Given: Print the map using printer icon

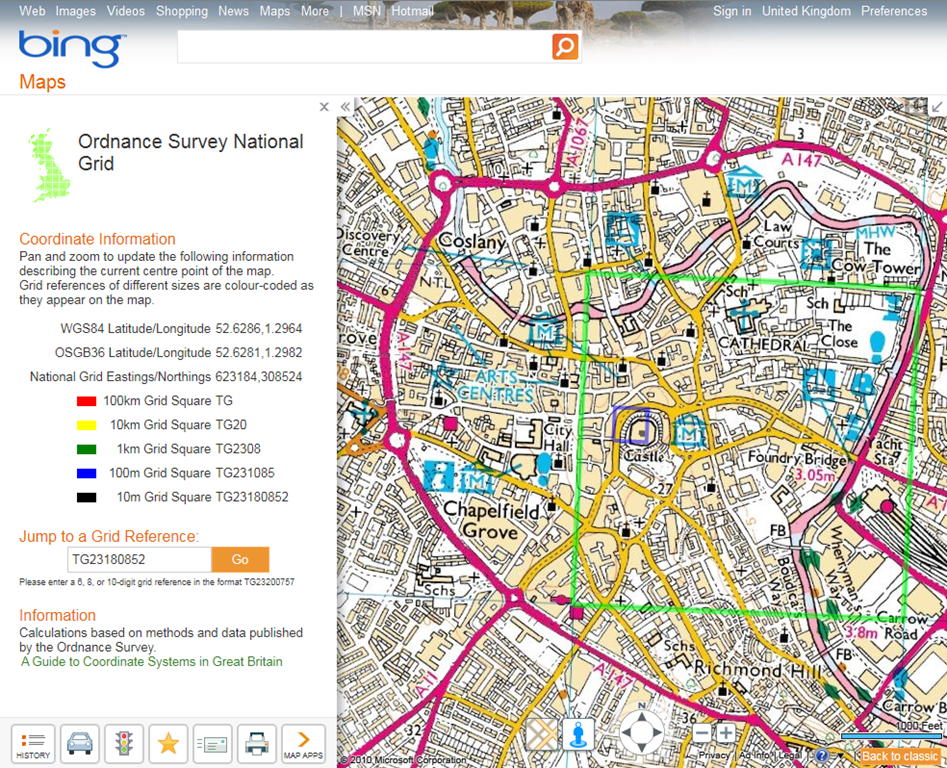Looking at the screenshot, I should tap(257, 744).
